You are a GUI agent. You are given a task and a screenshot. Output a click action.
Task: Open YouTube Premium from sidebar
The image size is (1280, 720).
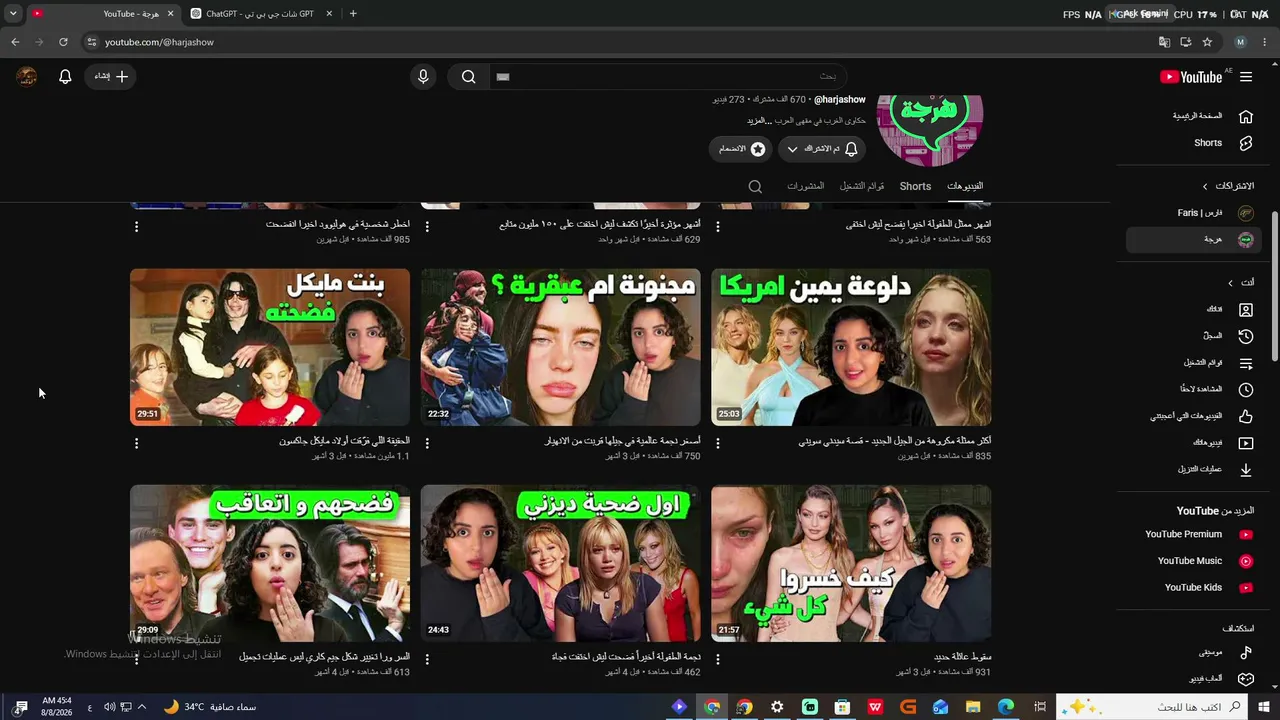(x=1193, y=534)
